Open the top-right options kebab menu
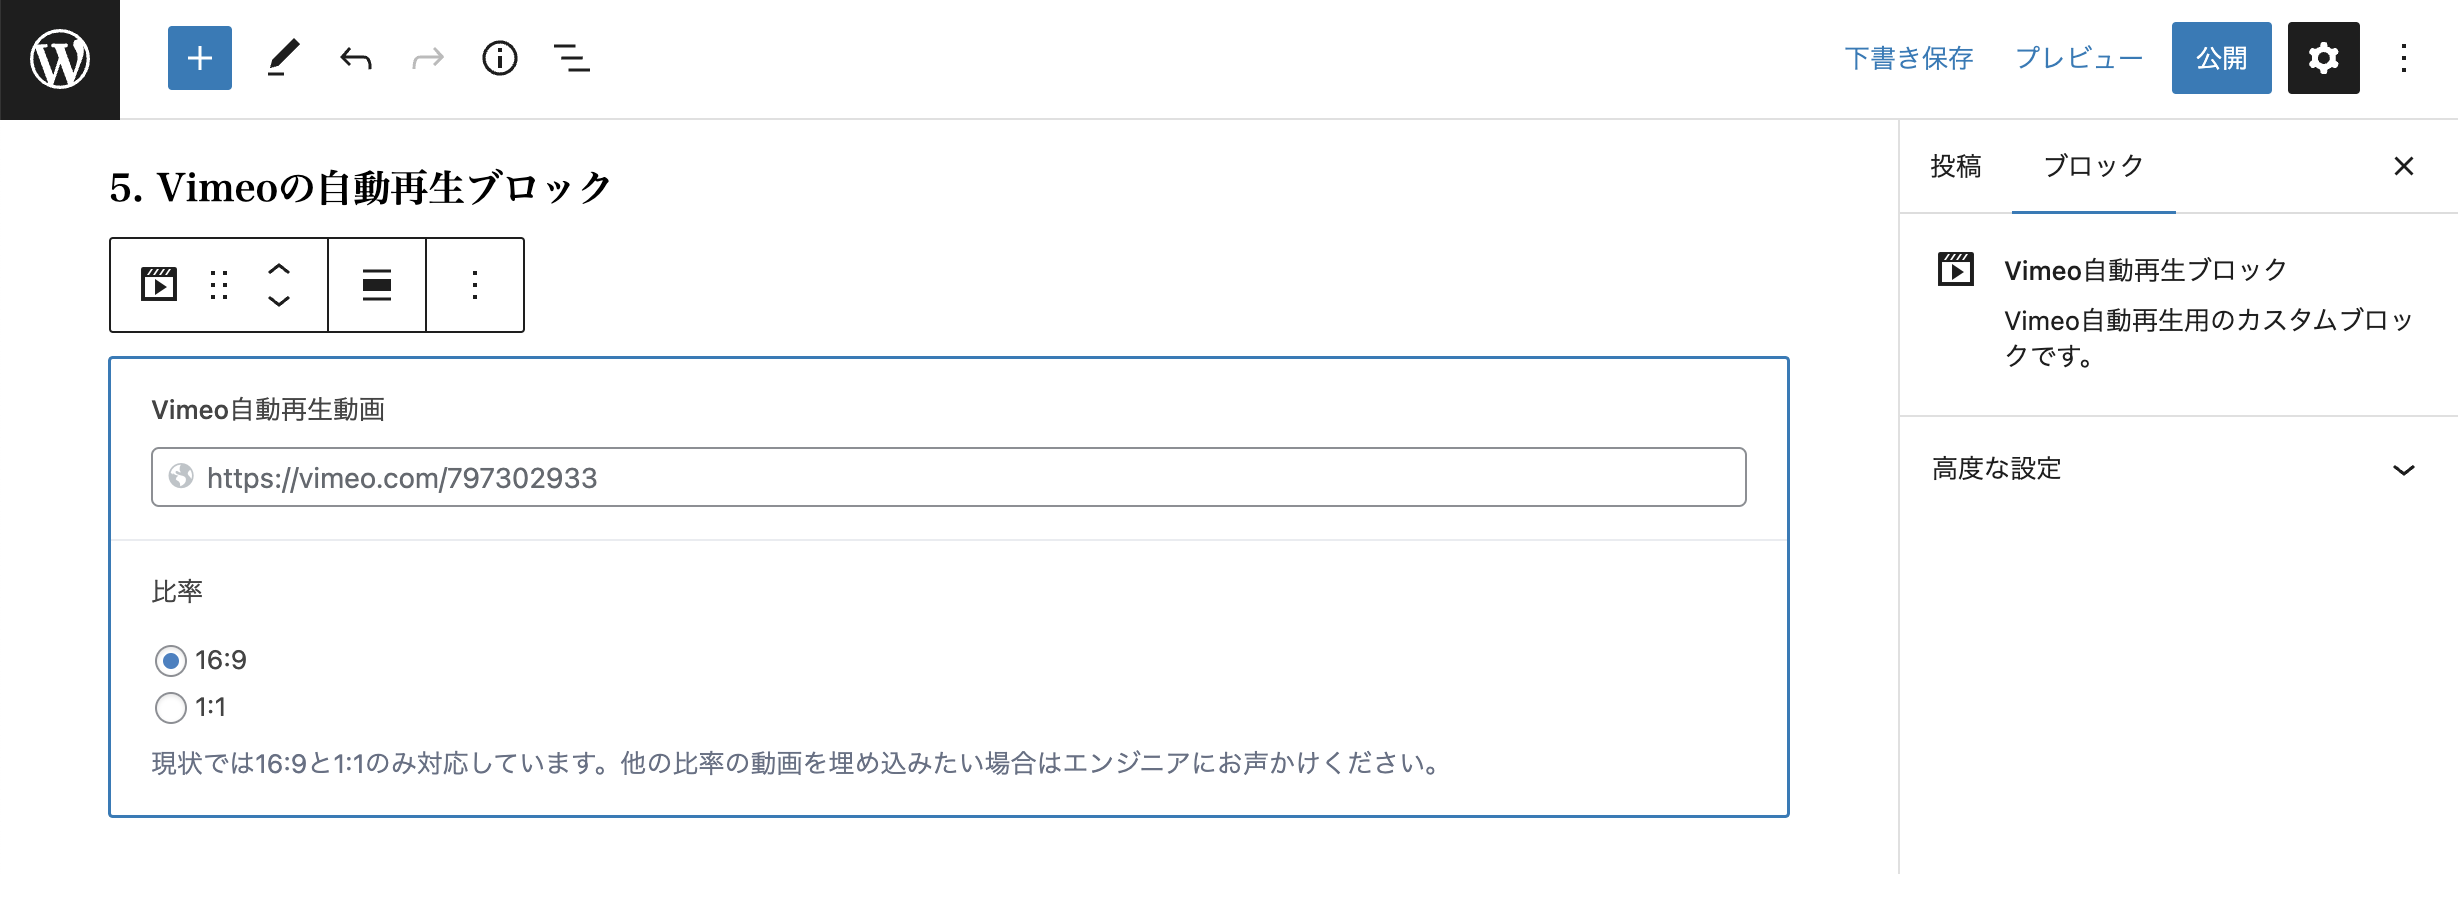 pyautogui.click(x=2404, y=58)
